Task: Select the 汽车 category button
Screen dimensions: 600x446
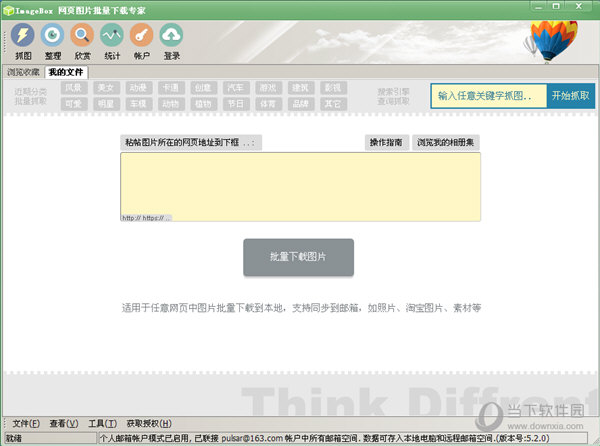Action: [236, 88]
